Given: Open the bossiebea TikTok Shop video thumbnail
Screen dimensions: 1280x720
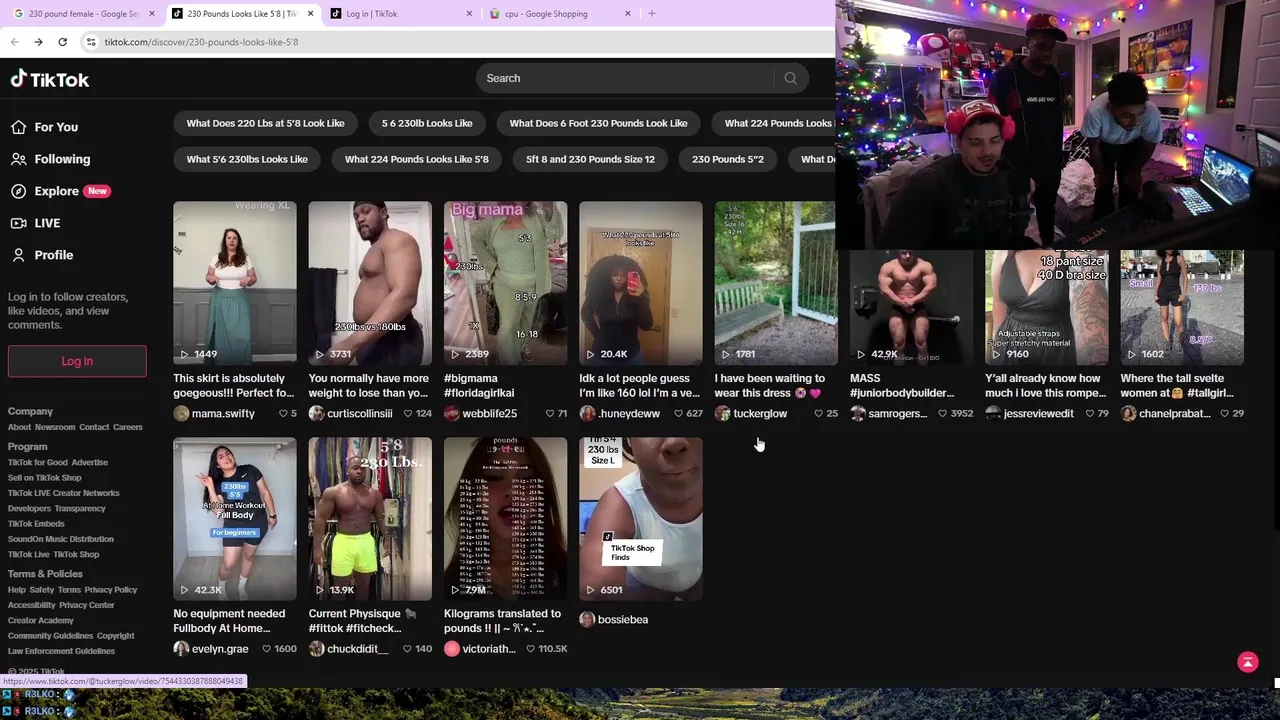Looking at the screenshot, I should pos(641,519).
